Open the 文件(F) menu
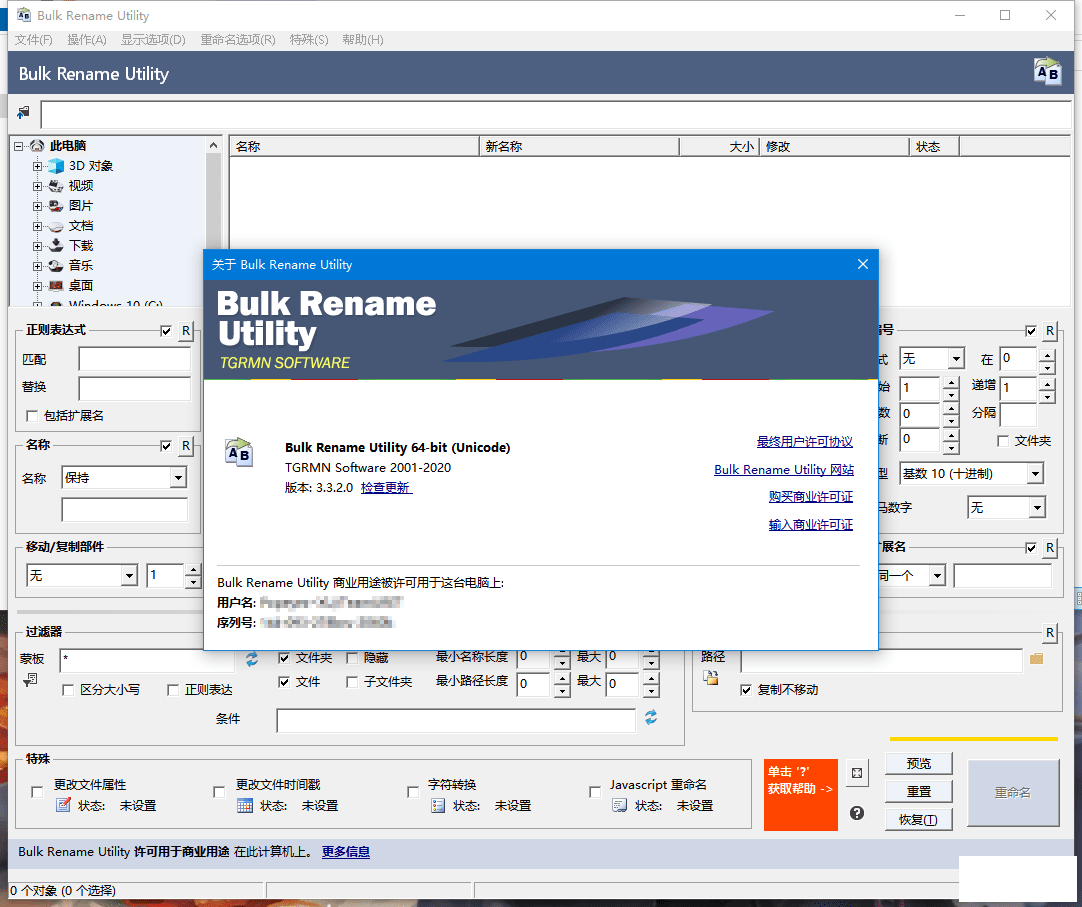The height and width of the screenshot is (907, 1082). [34, 39]
